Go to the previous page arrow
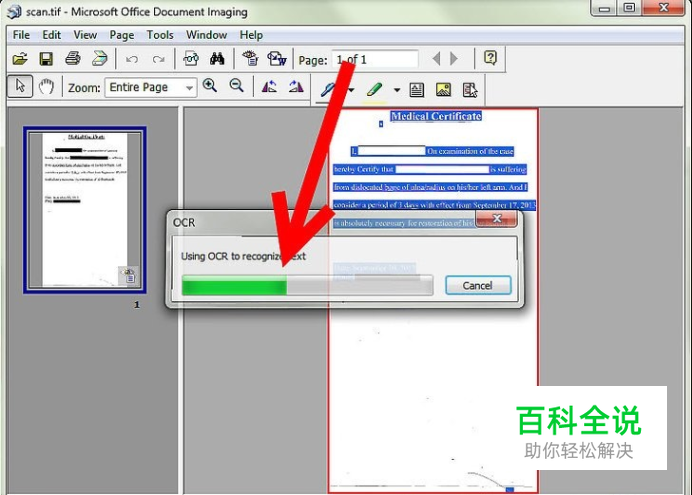692x495 pixels. coord(436,58)
